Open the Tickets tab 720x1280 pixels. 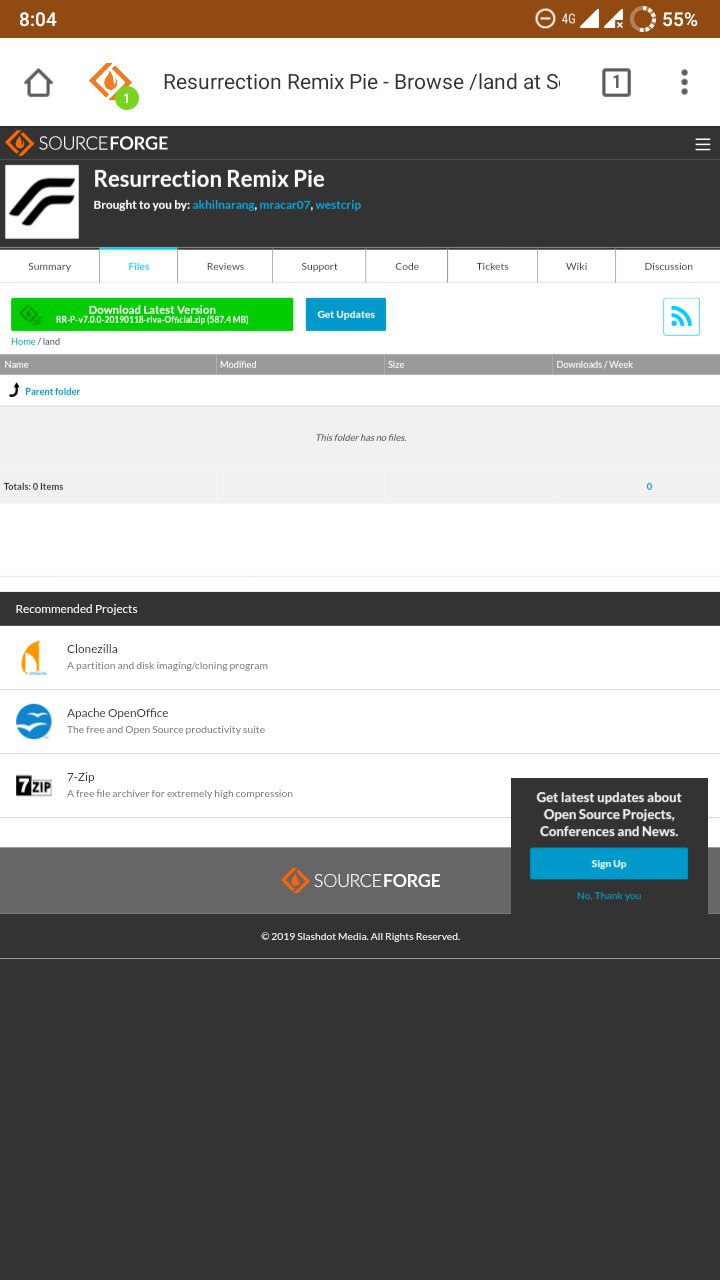point(492,266)
